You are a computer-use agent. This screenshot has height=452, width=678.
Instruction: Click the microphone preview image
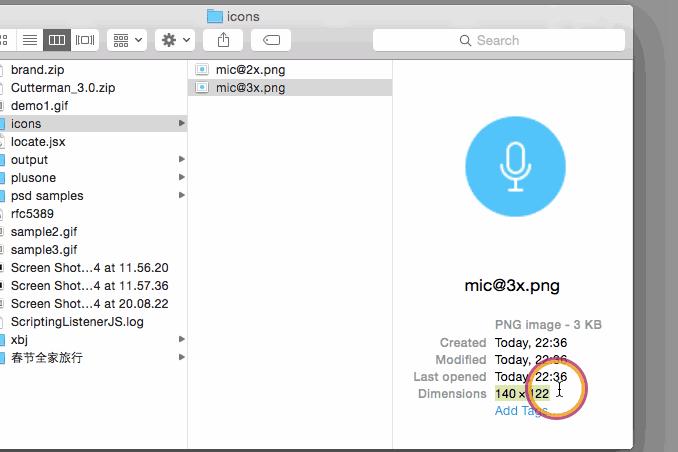coord(515,167)
